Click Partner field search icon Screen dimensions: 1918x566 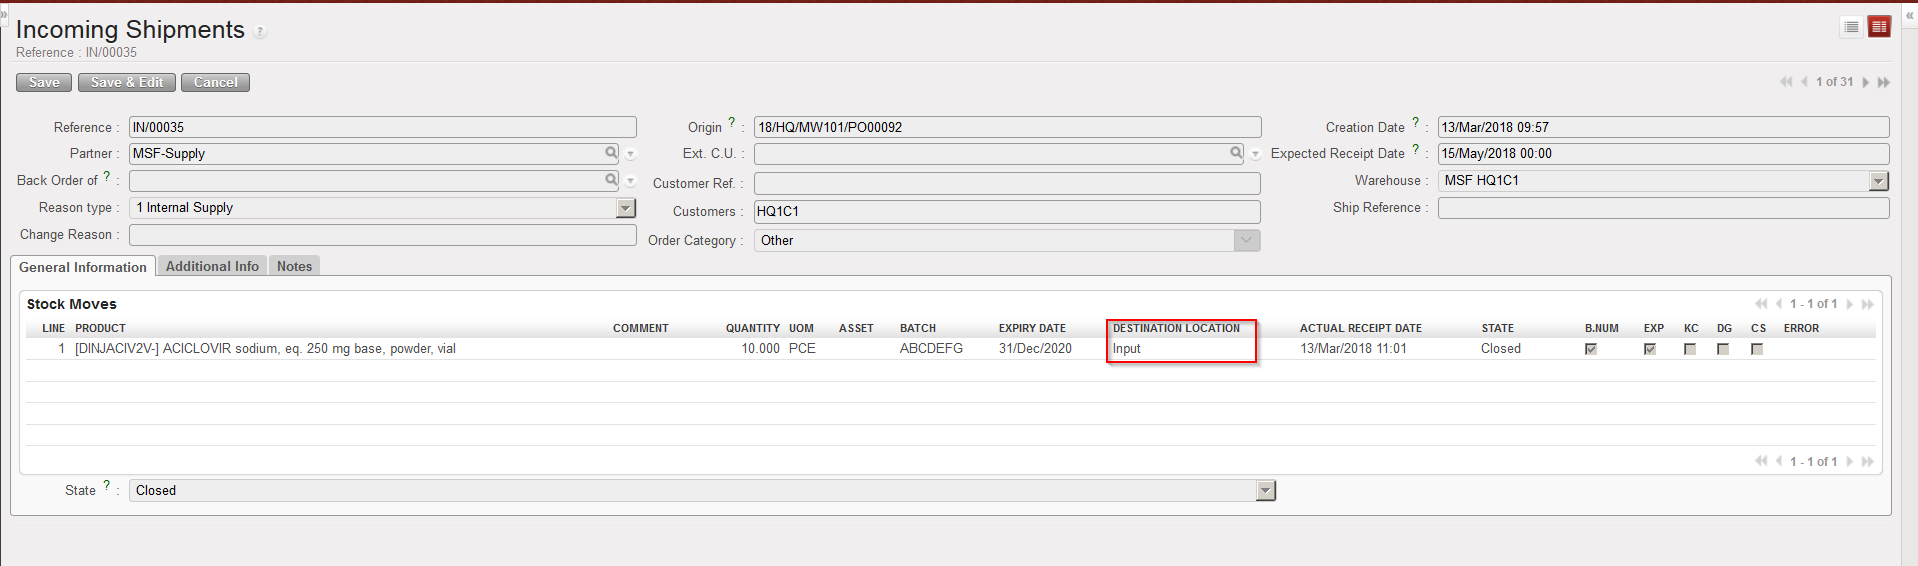pos(611,153)
